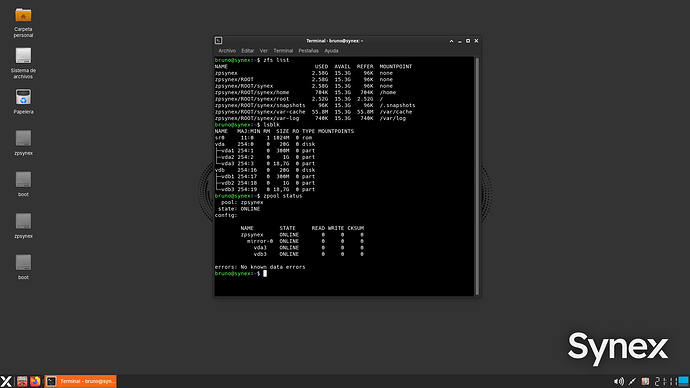Image resolution: width=690 pixels, height=388 pixels.
Task: Open the Papelera trash icon
Action: pos(23,102)
